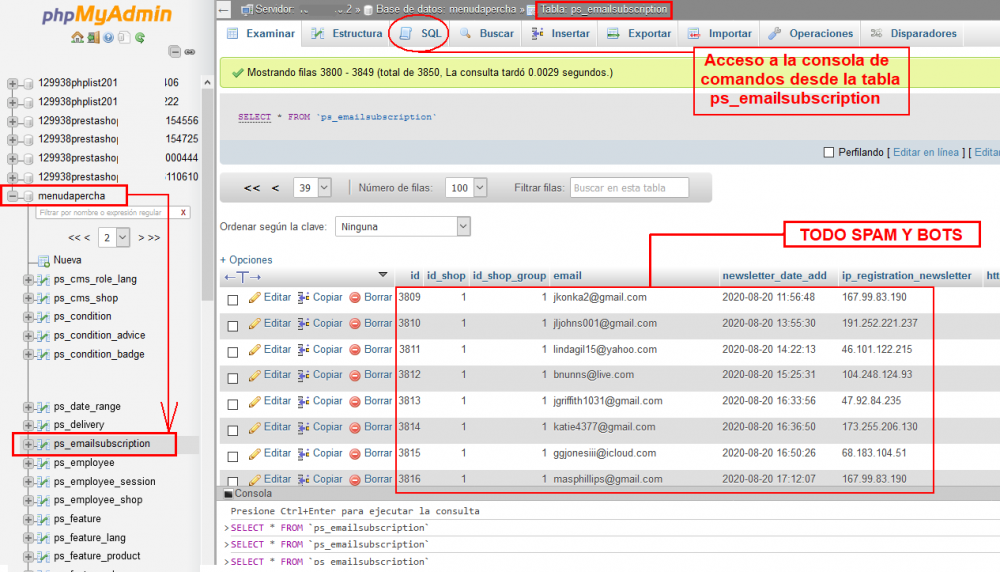Collapse the menudapercha database tree
The width and height of the screenshot is (1000, 572).
12,196
